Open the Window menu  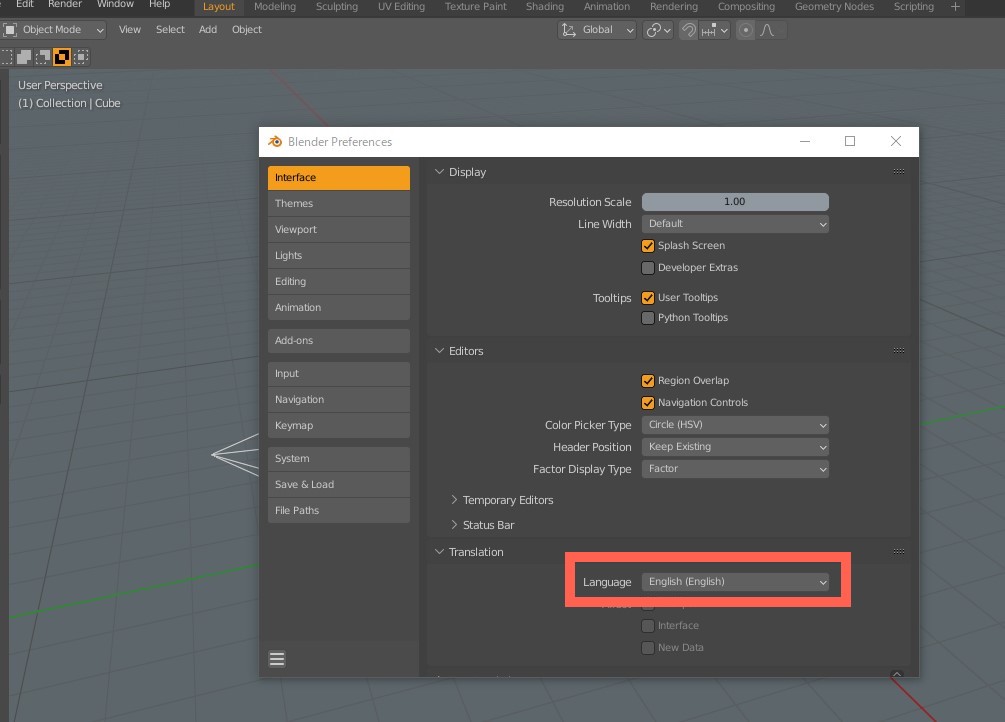coord(115,4)
